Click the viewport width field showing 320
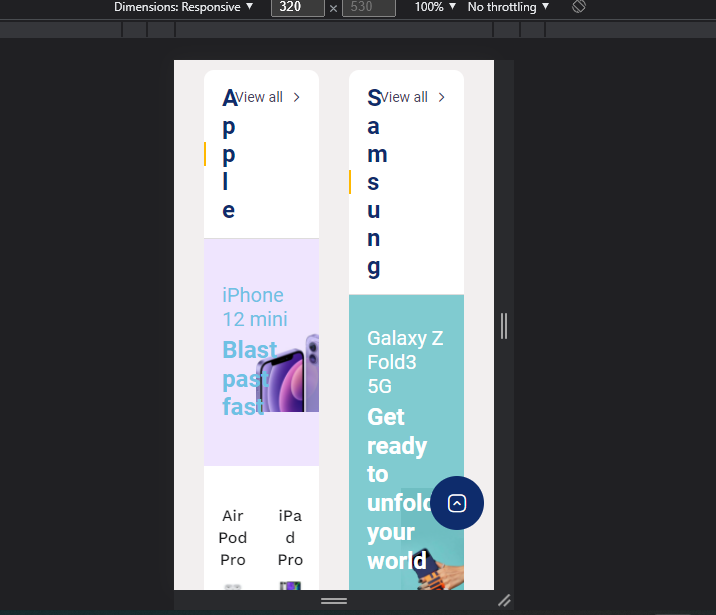The width and height of the screenshot is (716, 615). 297,7
